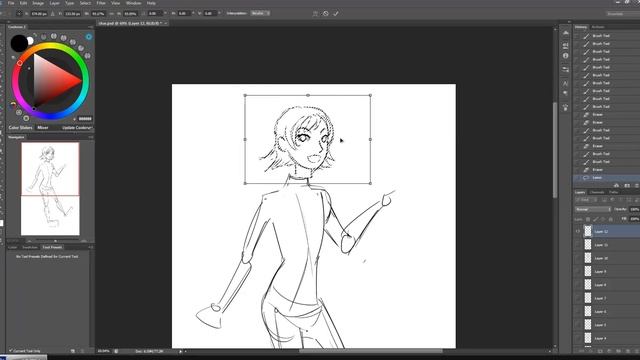Open the Interpolation dropdown
The image size is (640, 360).
tap(260, 13)
